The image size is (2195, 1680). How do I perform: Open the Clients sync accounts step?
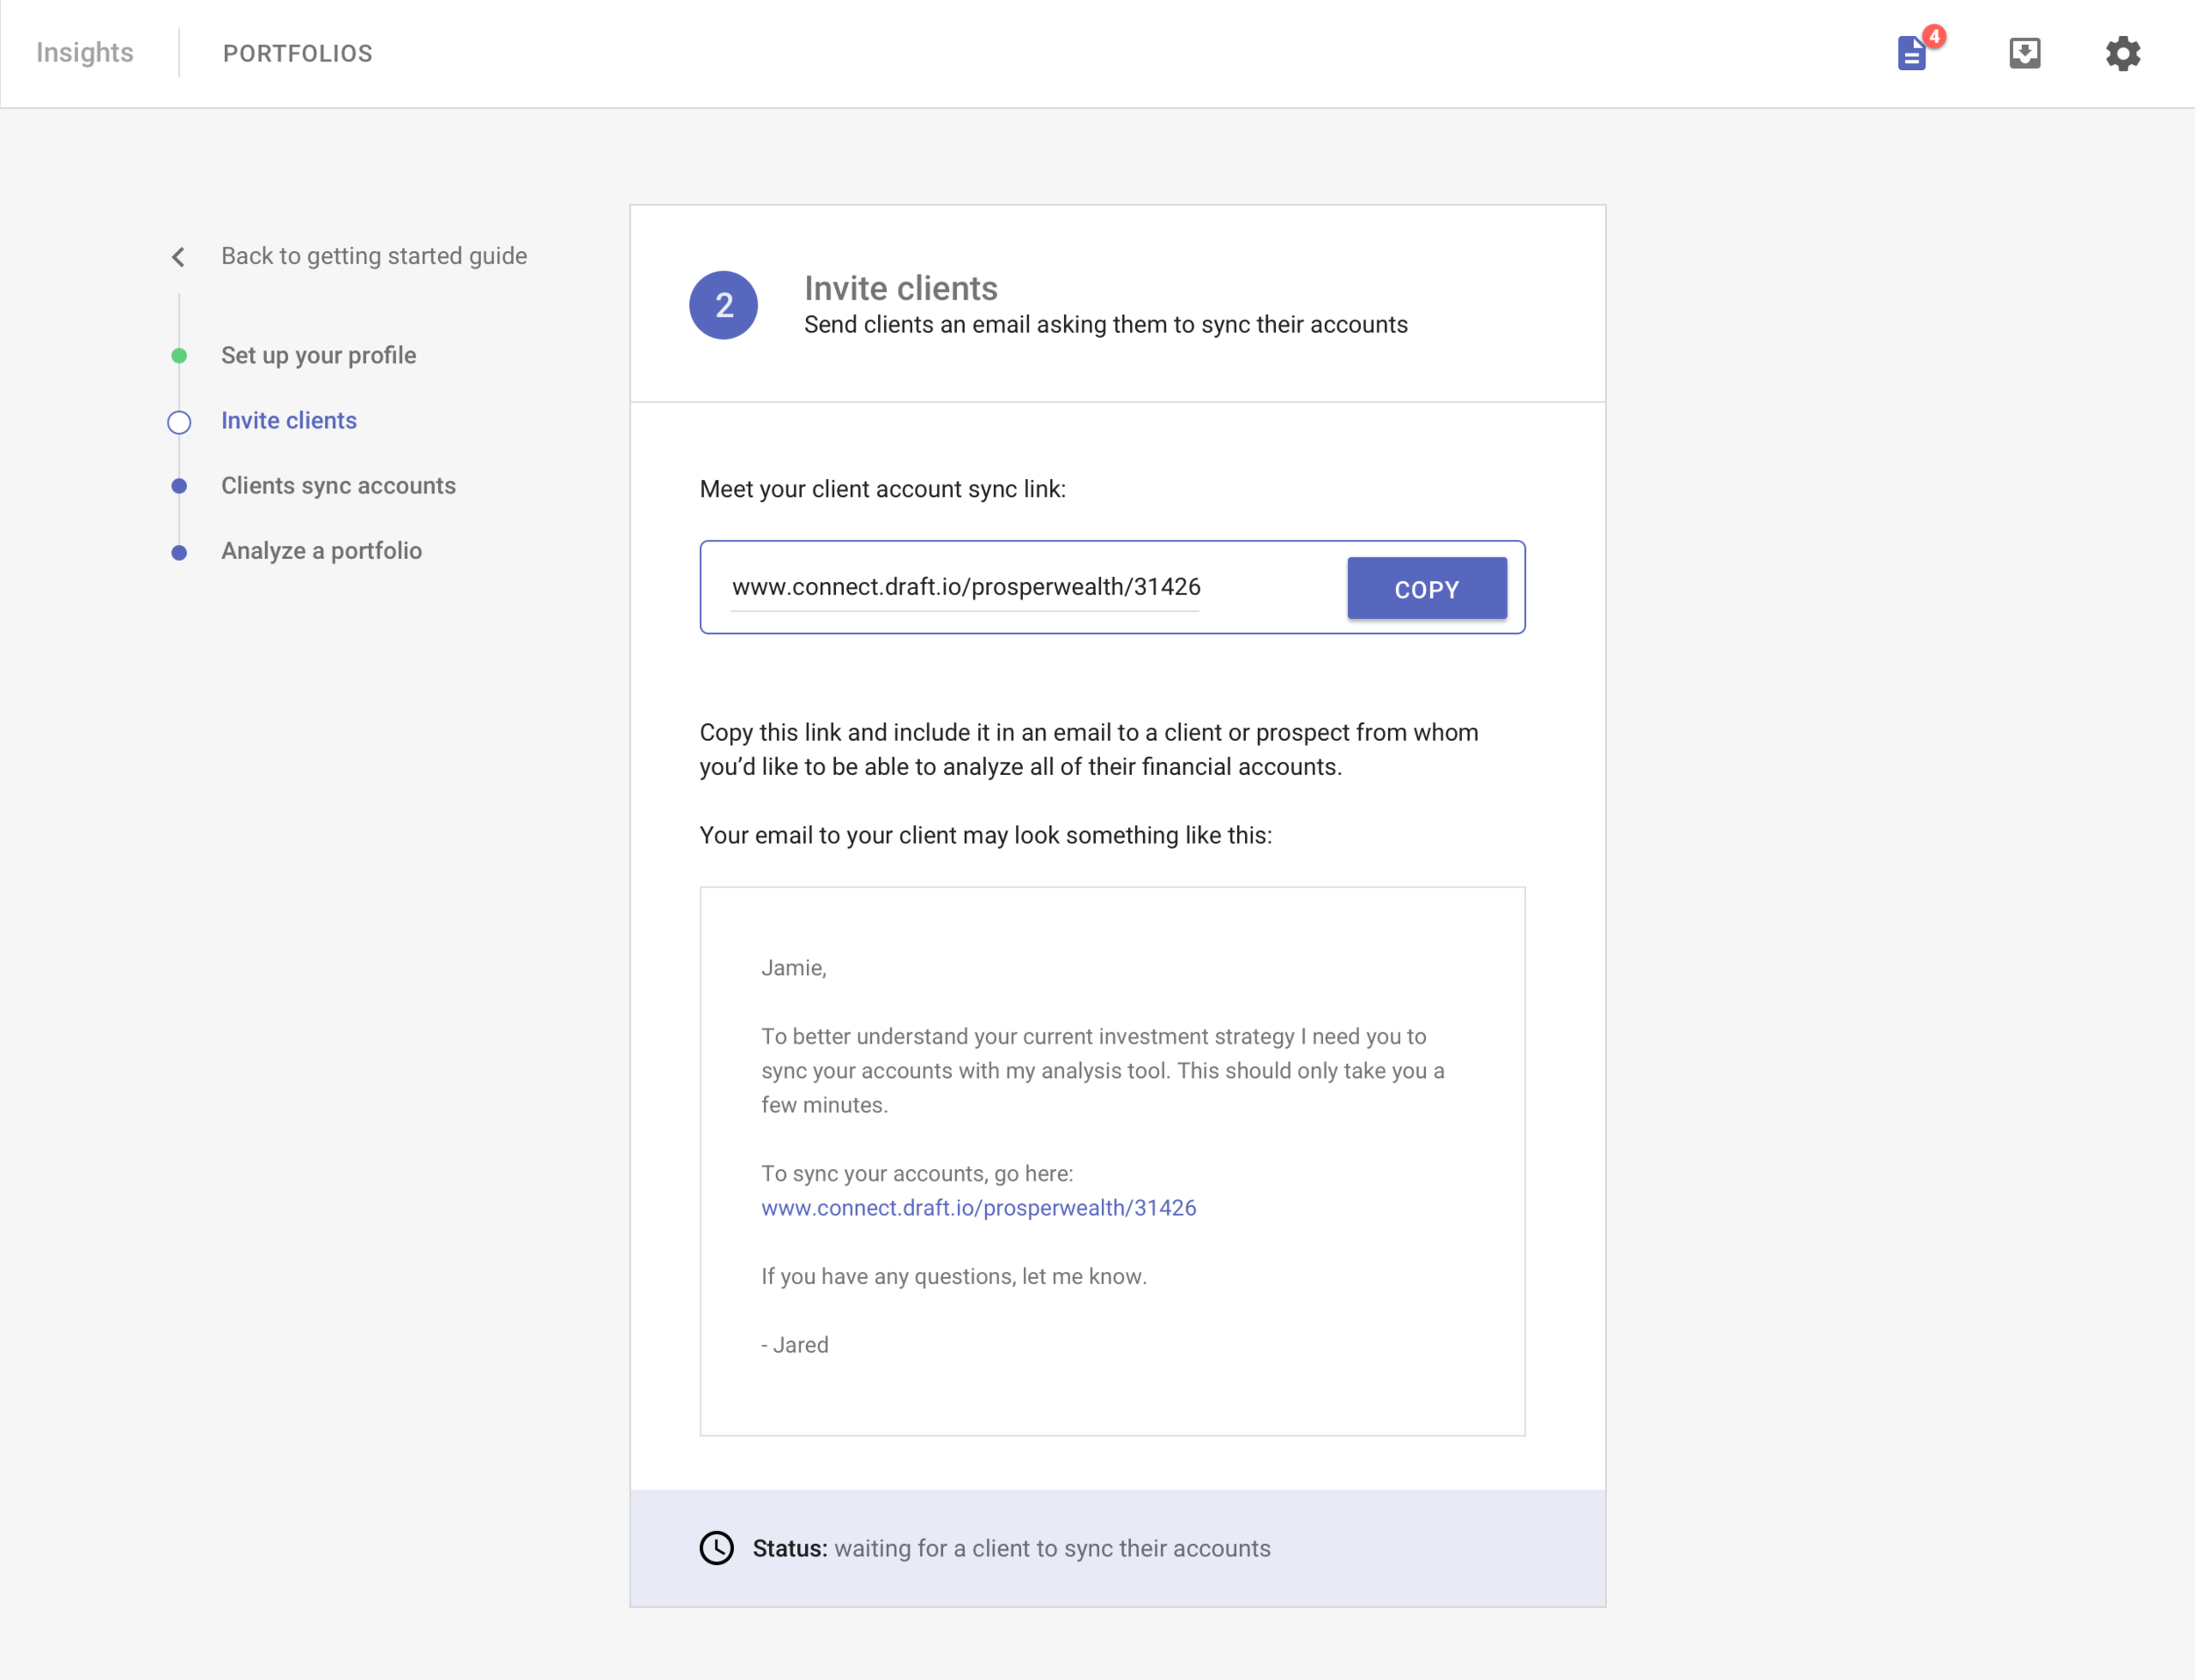pos(338,485)
